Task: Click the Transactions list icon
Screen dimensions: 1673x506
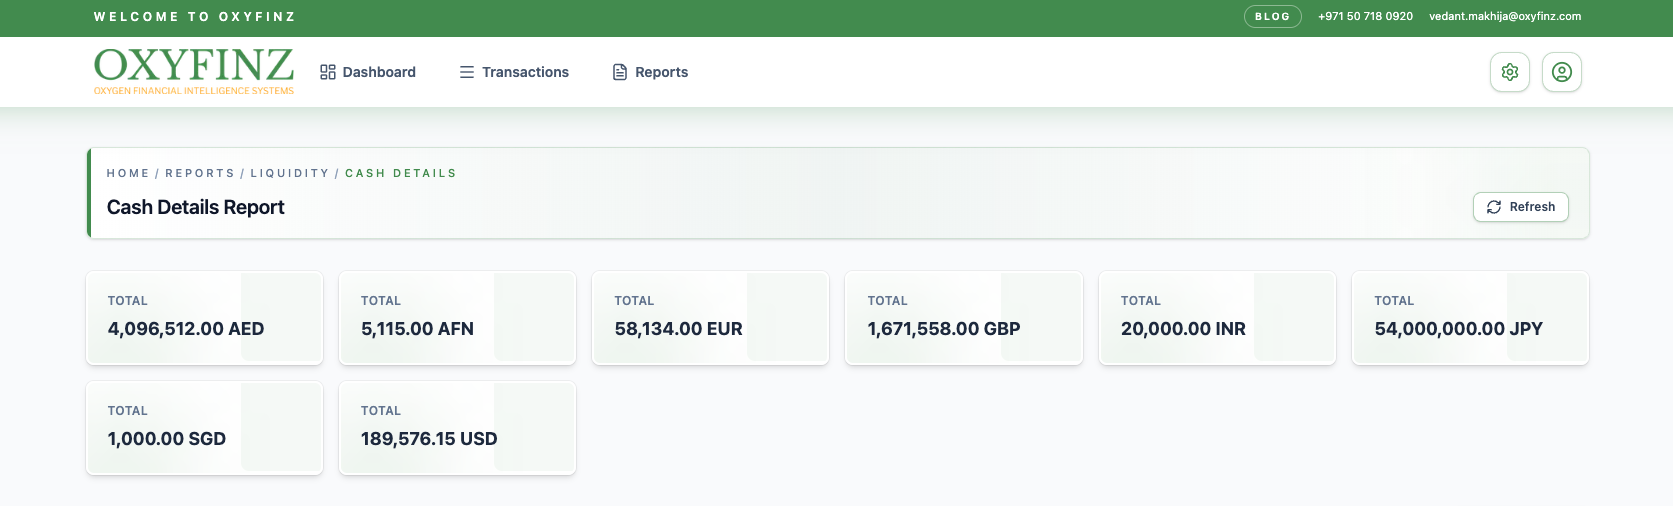Action: (x=467, y=72)
